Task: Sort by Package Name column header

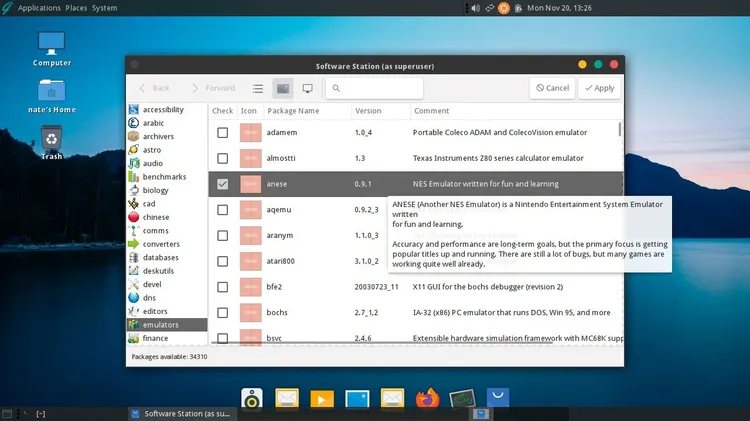Action: tap(307, 111)
